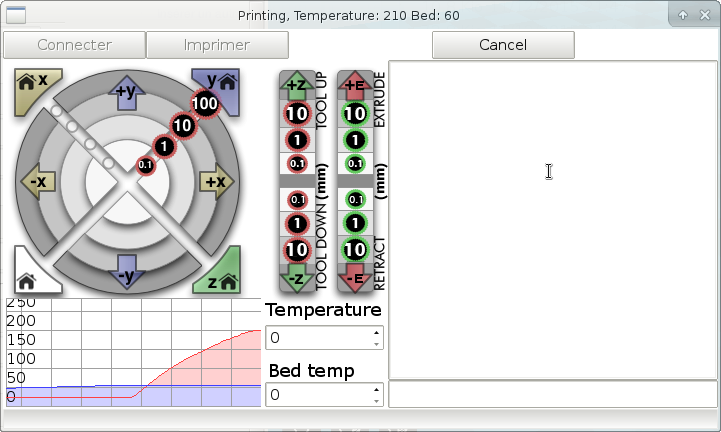721x432 pixels.
Task: Extrude 10 mm of filament
Action: tap(355, 113)
